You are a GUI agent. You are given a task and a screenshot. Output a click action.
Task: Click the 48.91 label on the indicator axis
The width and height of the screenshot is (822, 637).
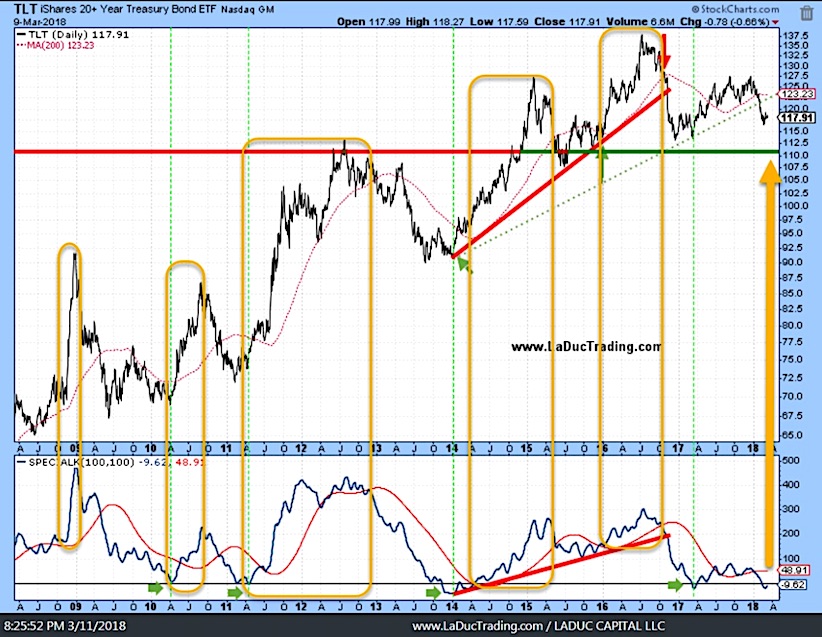[x=794, y=570]
